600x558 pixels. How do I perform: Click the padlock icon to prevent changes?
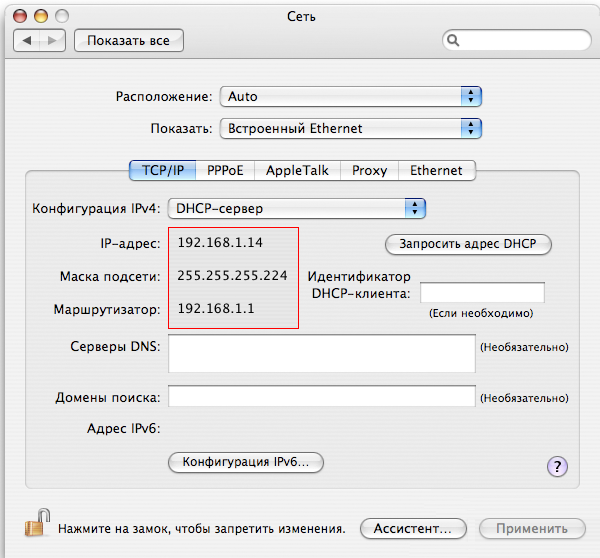[x=37, y=524]
